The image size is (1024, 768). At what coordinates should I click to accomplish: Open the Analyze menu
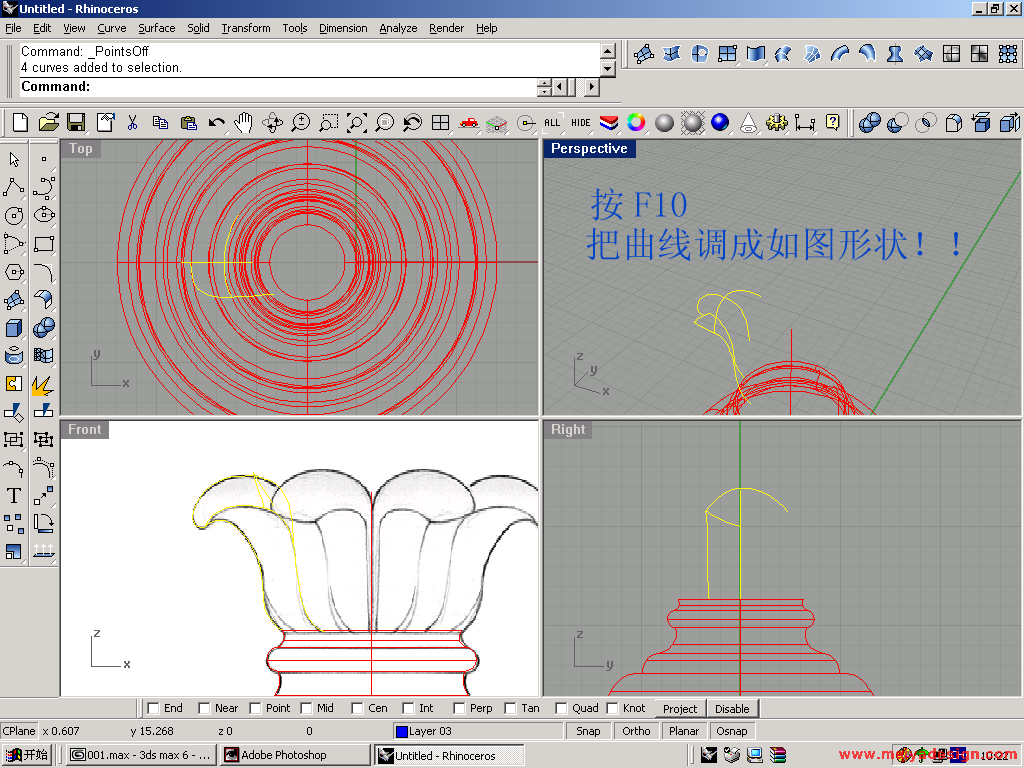(x=398, y=28)
